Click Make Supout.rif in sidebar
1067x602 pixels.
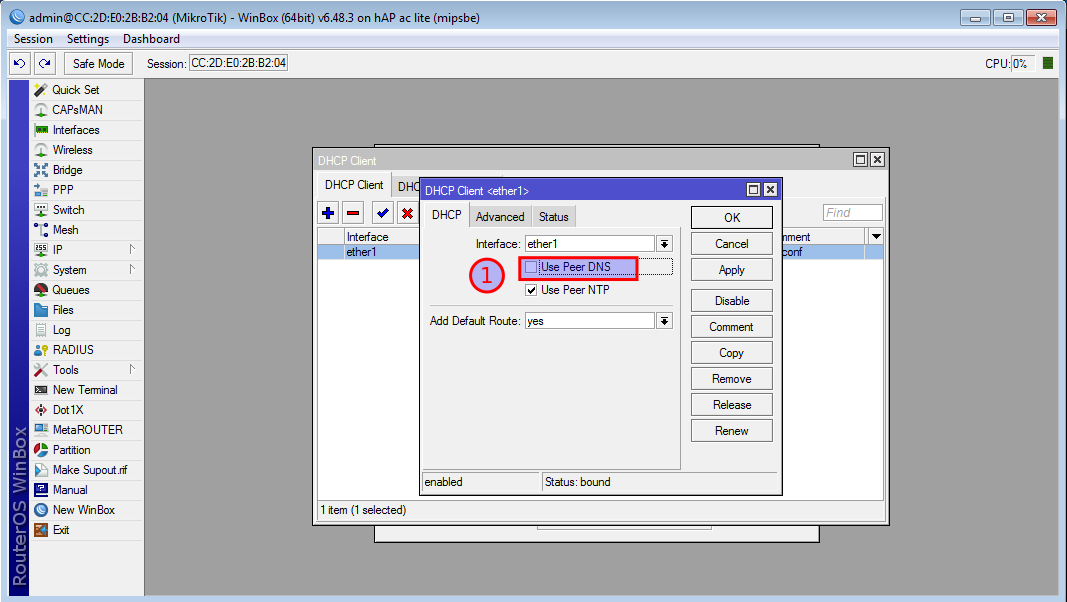[90, 470]
